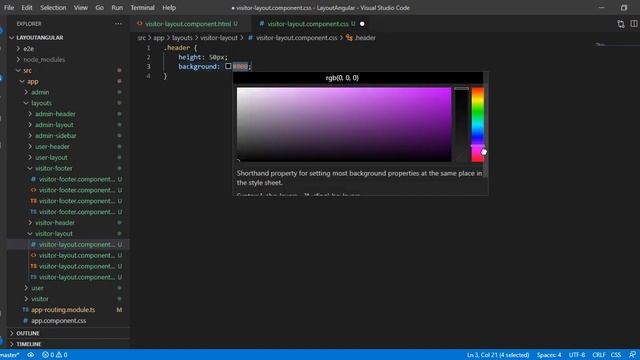
Task: Open the Help menu
Action: pyautogui.click(x=169, y=7)
